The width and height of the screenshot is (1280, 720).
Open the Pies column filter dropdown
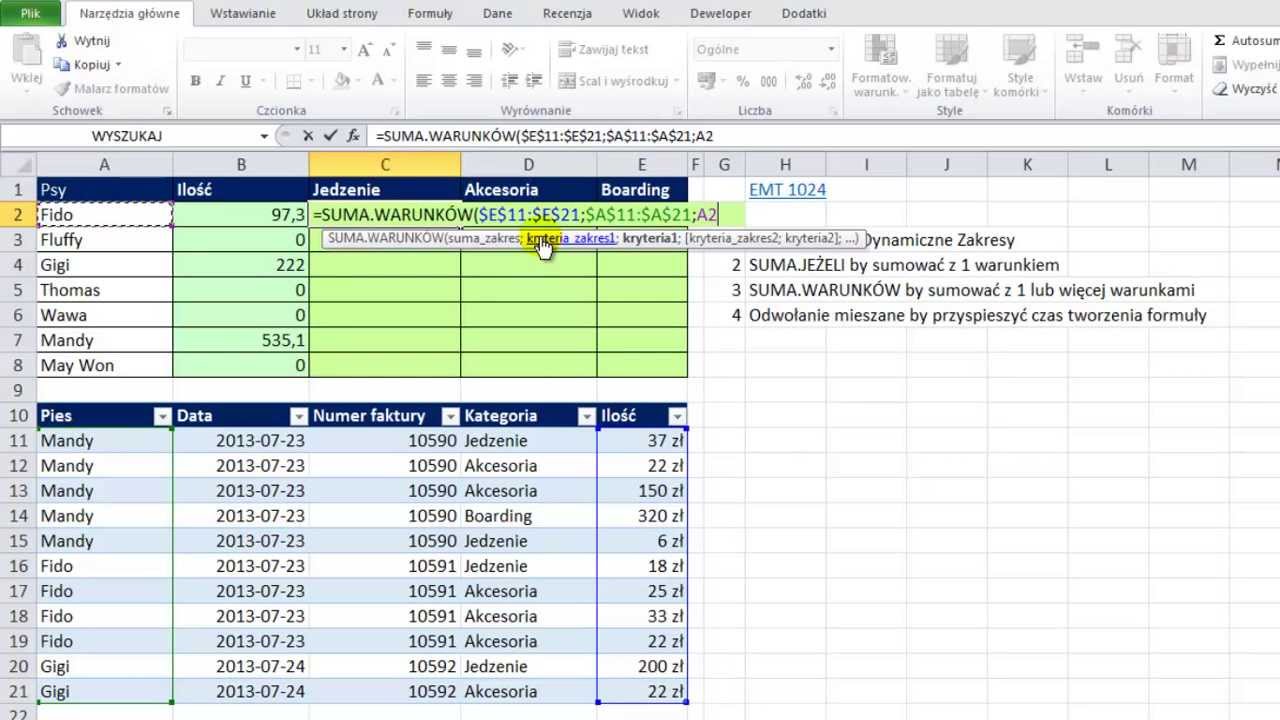point(162,416)
